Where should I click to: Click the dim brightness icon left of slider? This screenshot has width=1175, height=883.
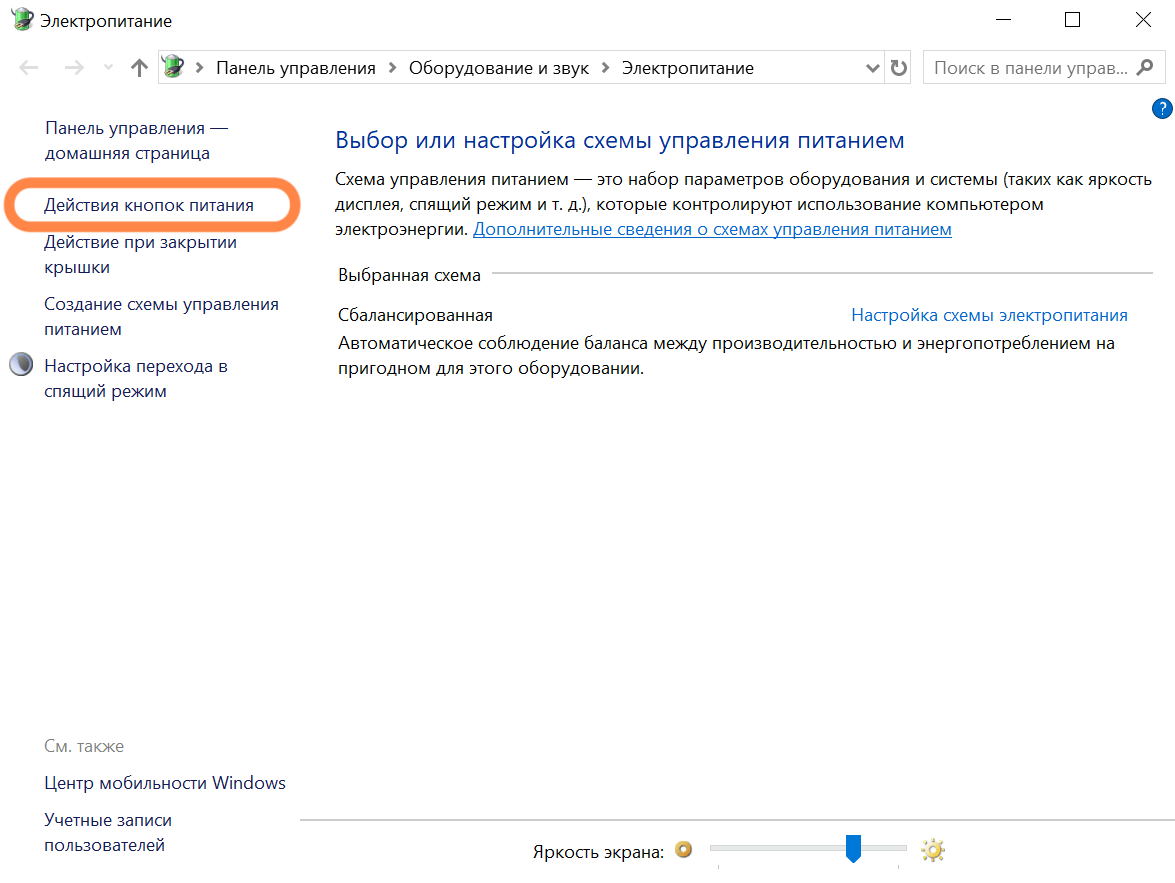[683, 849]
